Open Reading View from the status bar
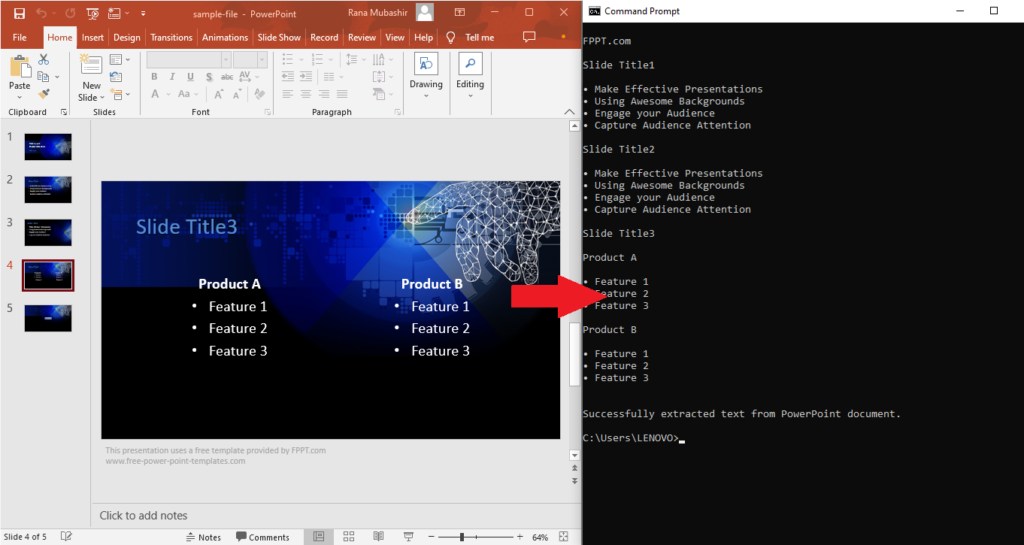The height and width of the screenshot is (545, 1024). click(x=379, y=537)
